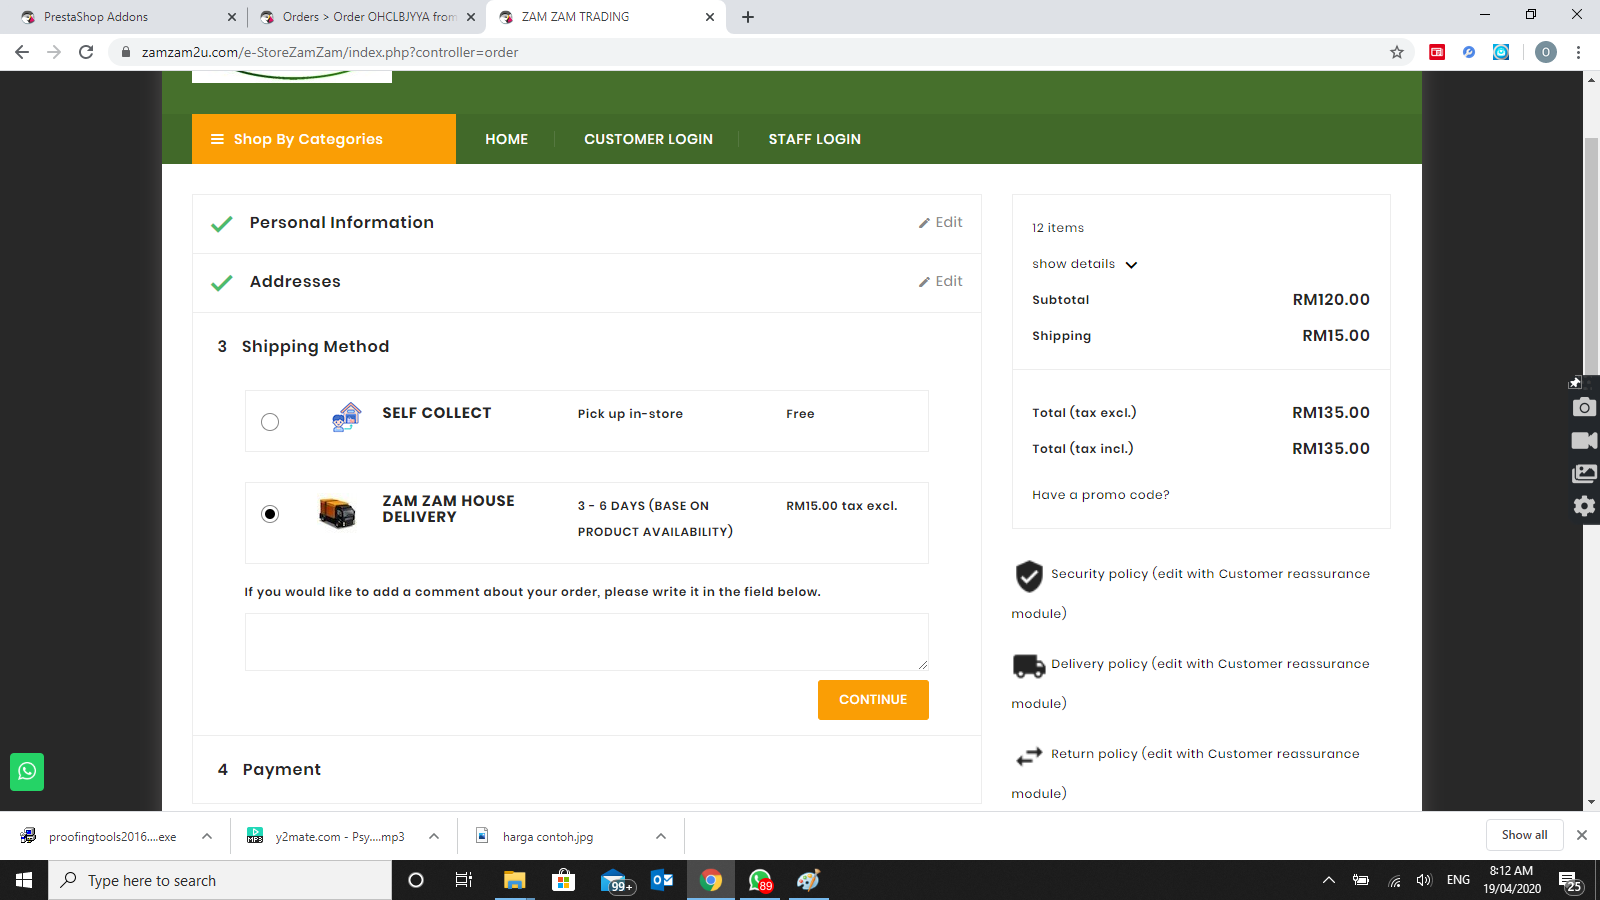Select the ZAM ZAM HOUSE DELIVERY radio button
Screen dimensions: 1600x900
(270, 514)
